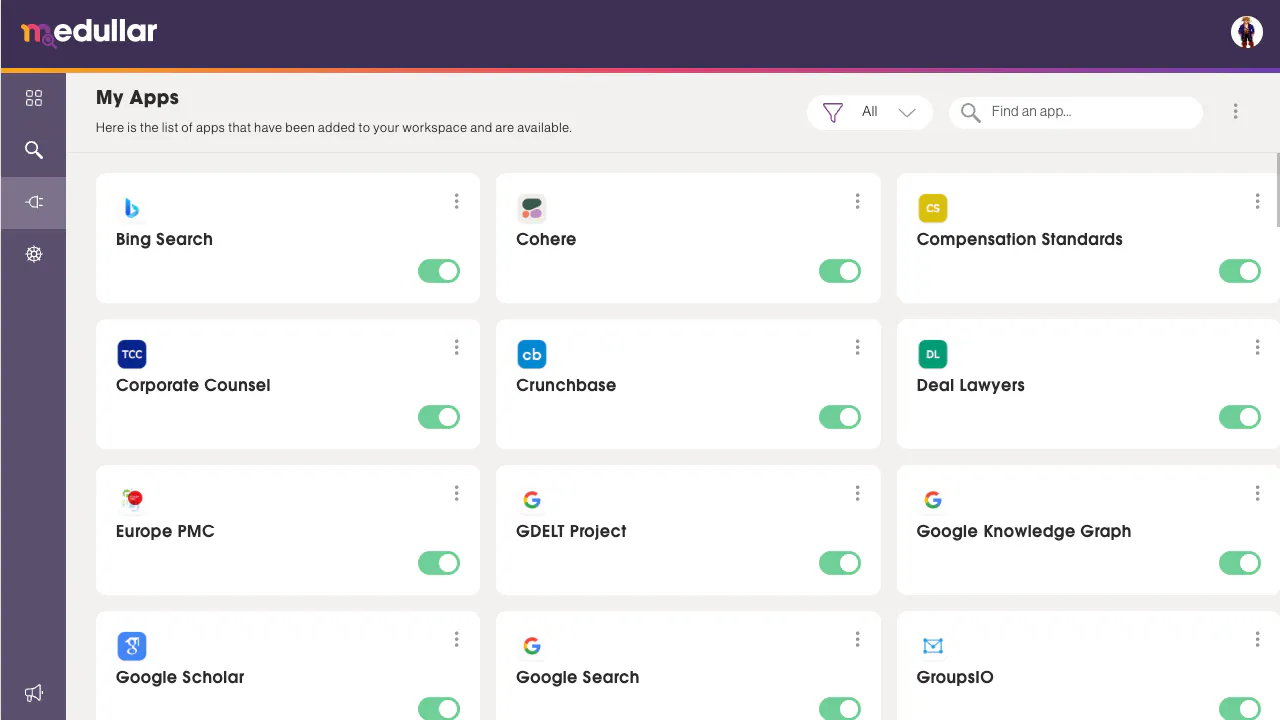Disable Google Knowledge Graph toggle
Screen dimensions: 1280x720
click(x=1240, y=563)
